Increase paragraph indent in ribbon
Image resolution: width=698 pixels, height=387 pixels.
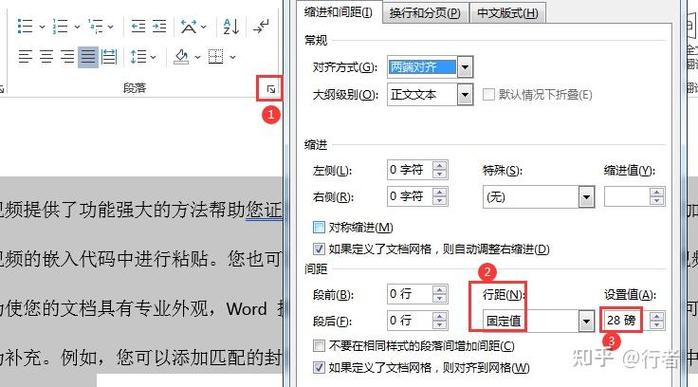coord(159,26)
